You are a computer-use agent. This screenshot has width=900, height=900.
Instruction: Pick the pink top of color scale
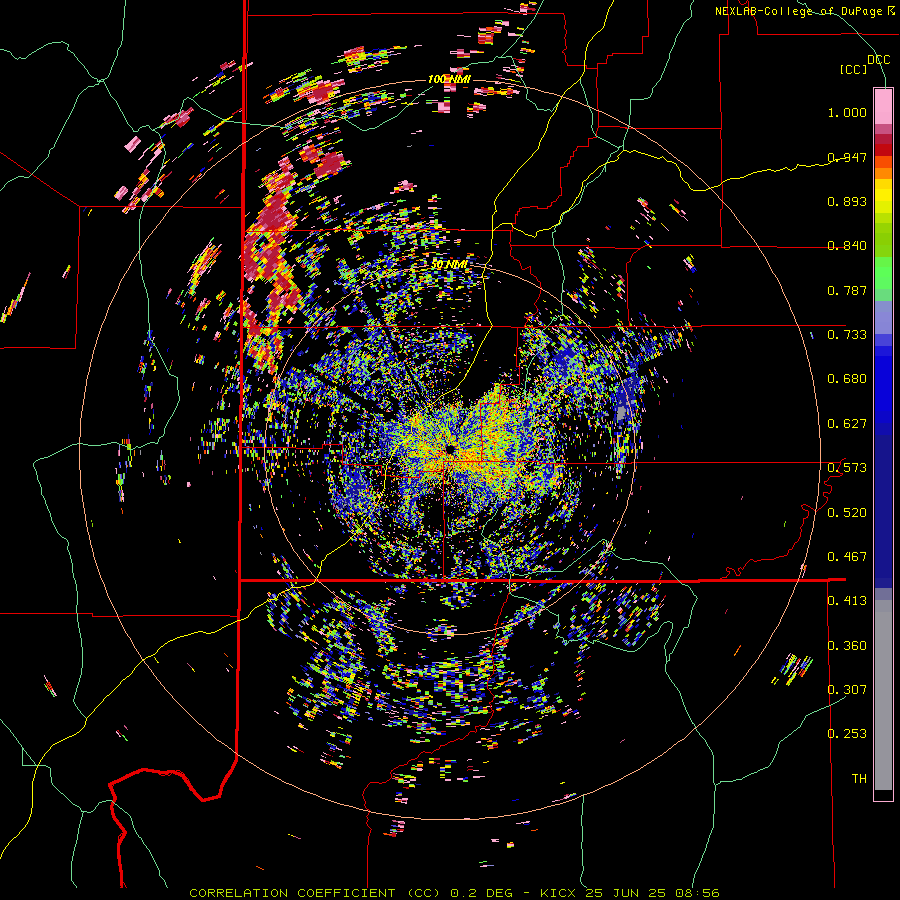click(883, 106)
